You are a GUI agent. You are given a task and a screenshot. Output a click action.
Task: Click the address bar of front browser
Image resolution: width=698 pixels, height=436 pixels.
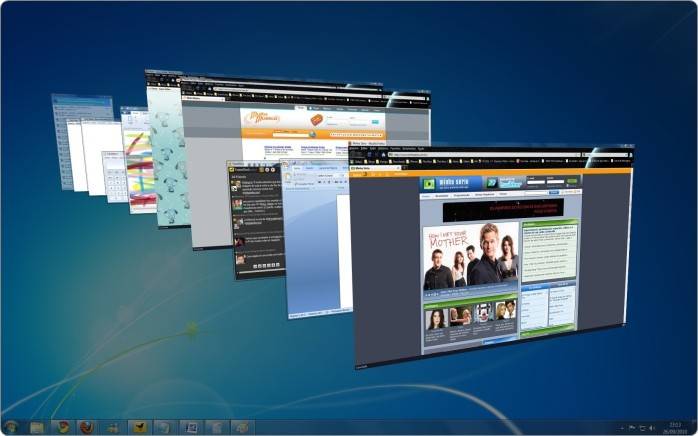tap(484, 155)
